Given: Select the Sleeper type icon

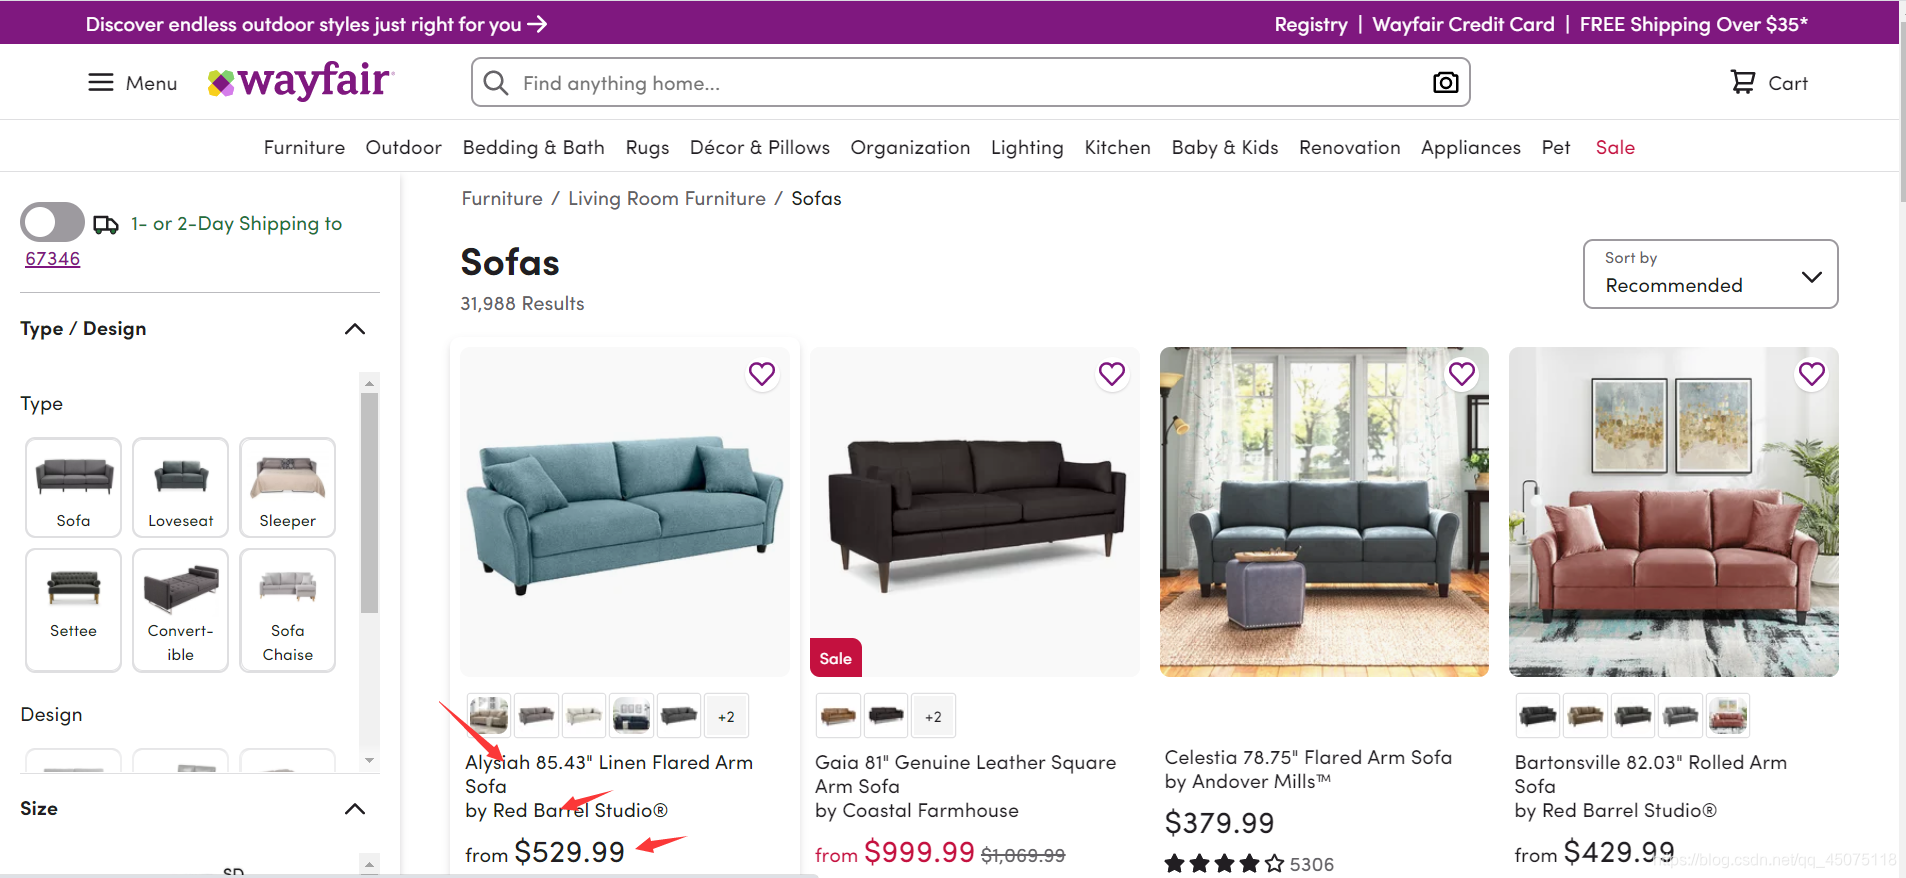Looking at the screenshot, I should click(x=287, y=488).
